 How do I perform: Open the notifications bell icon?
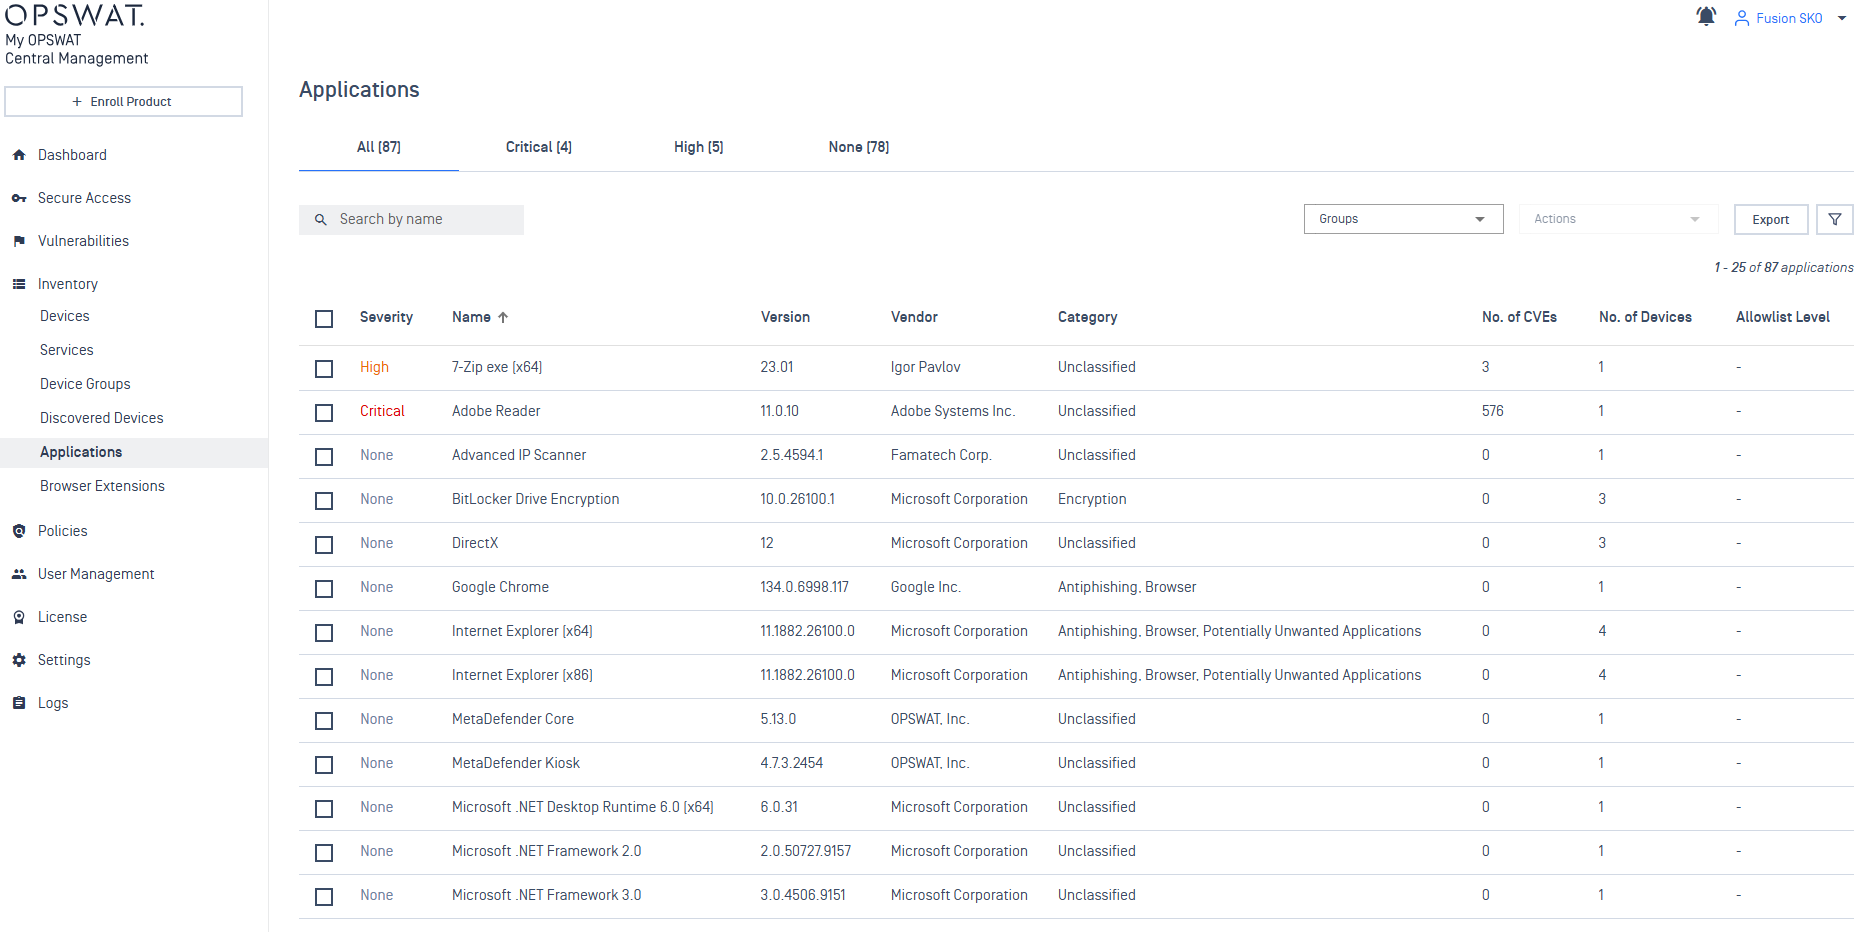pos(1706,16)
